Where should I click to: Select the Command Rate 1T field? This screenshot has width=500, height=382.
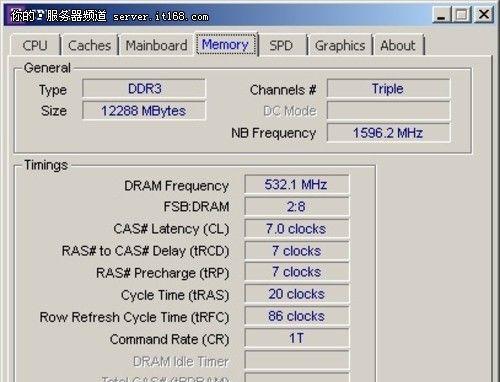(297, 338)
